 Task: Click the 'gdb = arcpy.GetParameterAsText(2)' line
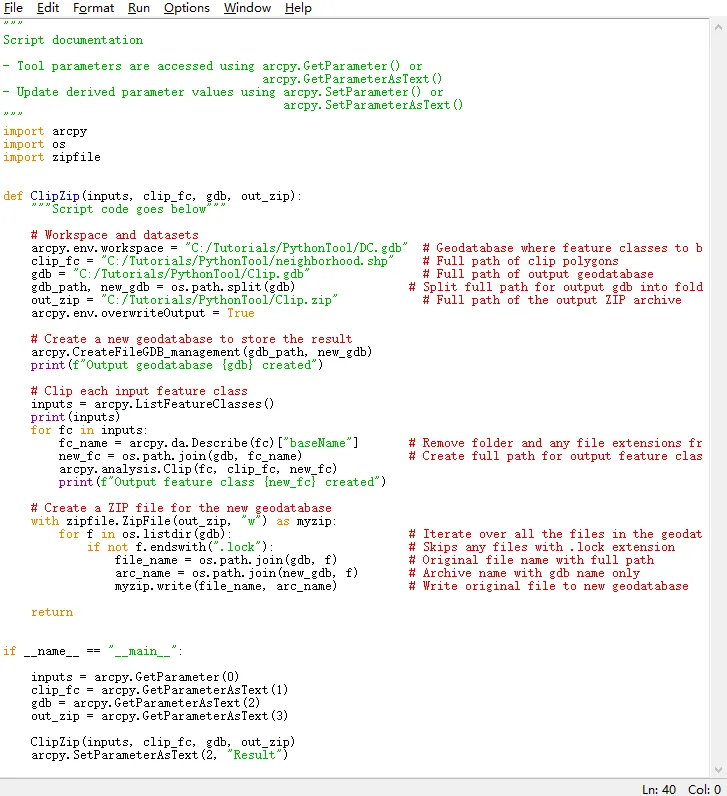pyautogui.click(x=145, y=703)
